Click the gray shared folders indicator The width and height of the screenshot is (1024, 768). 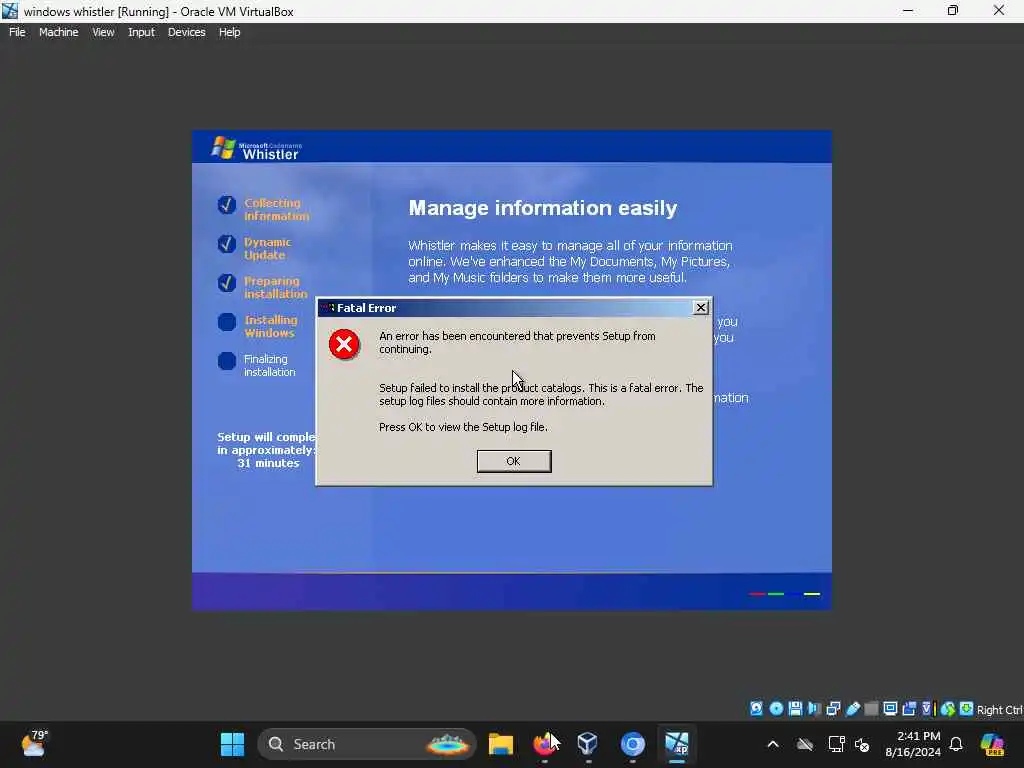(871, 709)
